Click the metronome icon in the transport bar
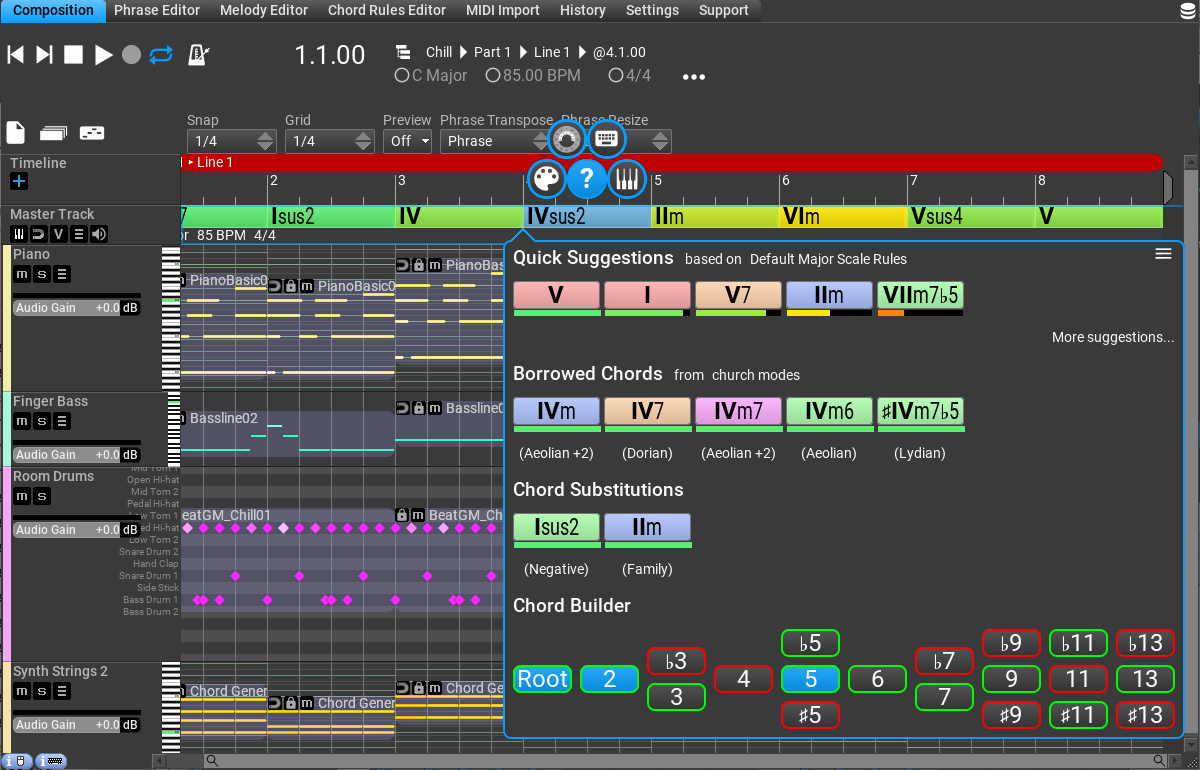 click(x=198, y=54)
